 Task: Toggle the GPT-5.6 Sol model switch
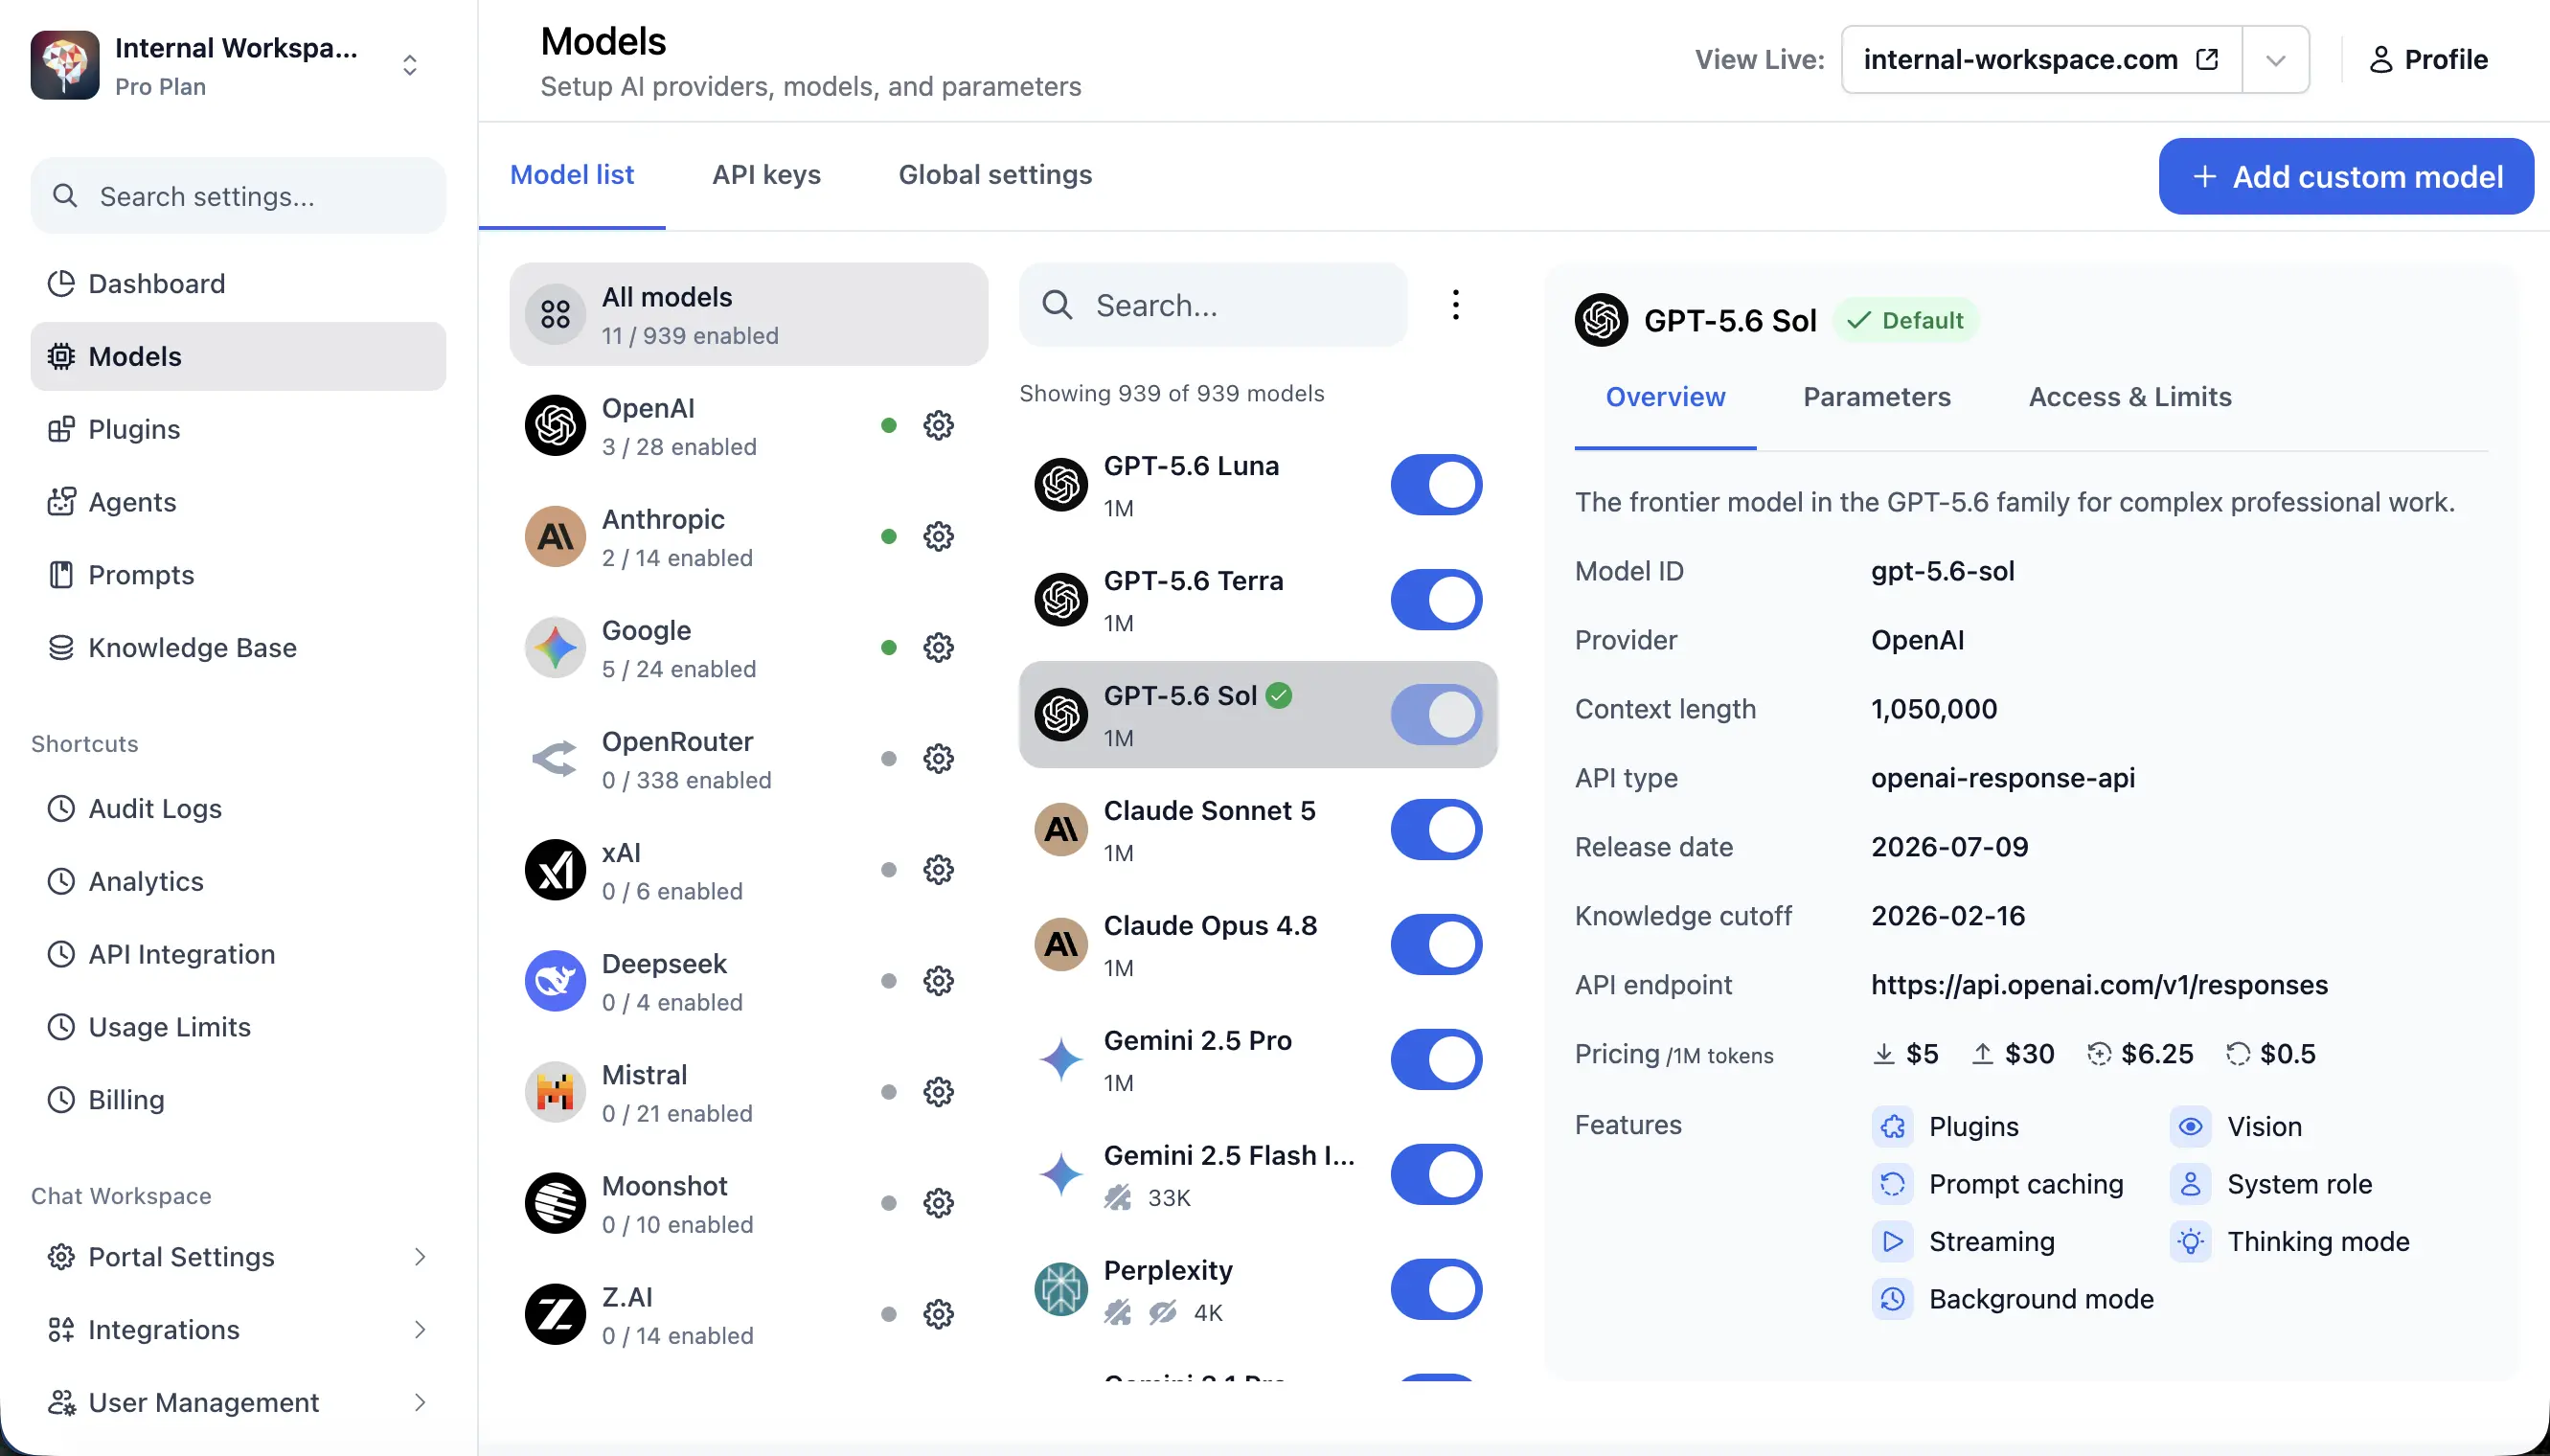click(1436, 716)
